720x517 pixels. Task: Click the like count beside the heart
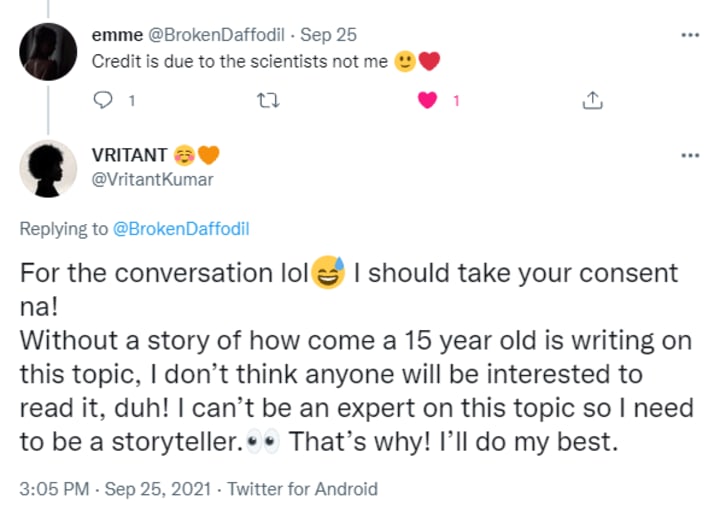[456, 100]
